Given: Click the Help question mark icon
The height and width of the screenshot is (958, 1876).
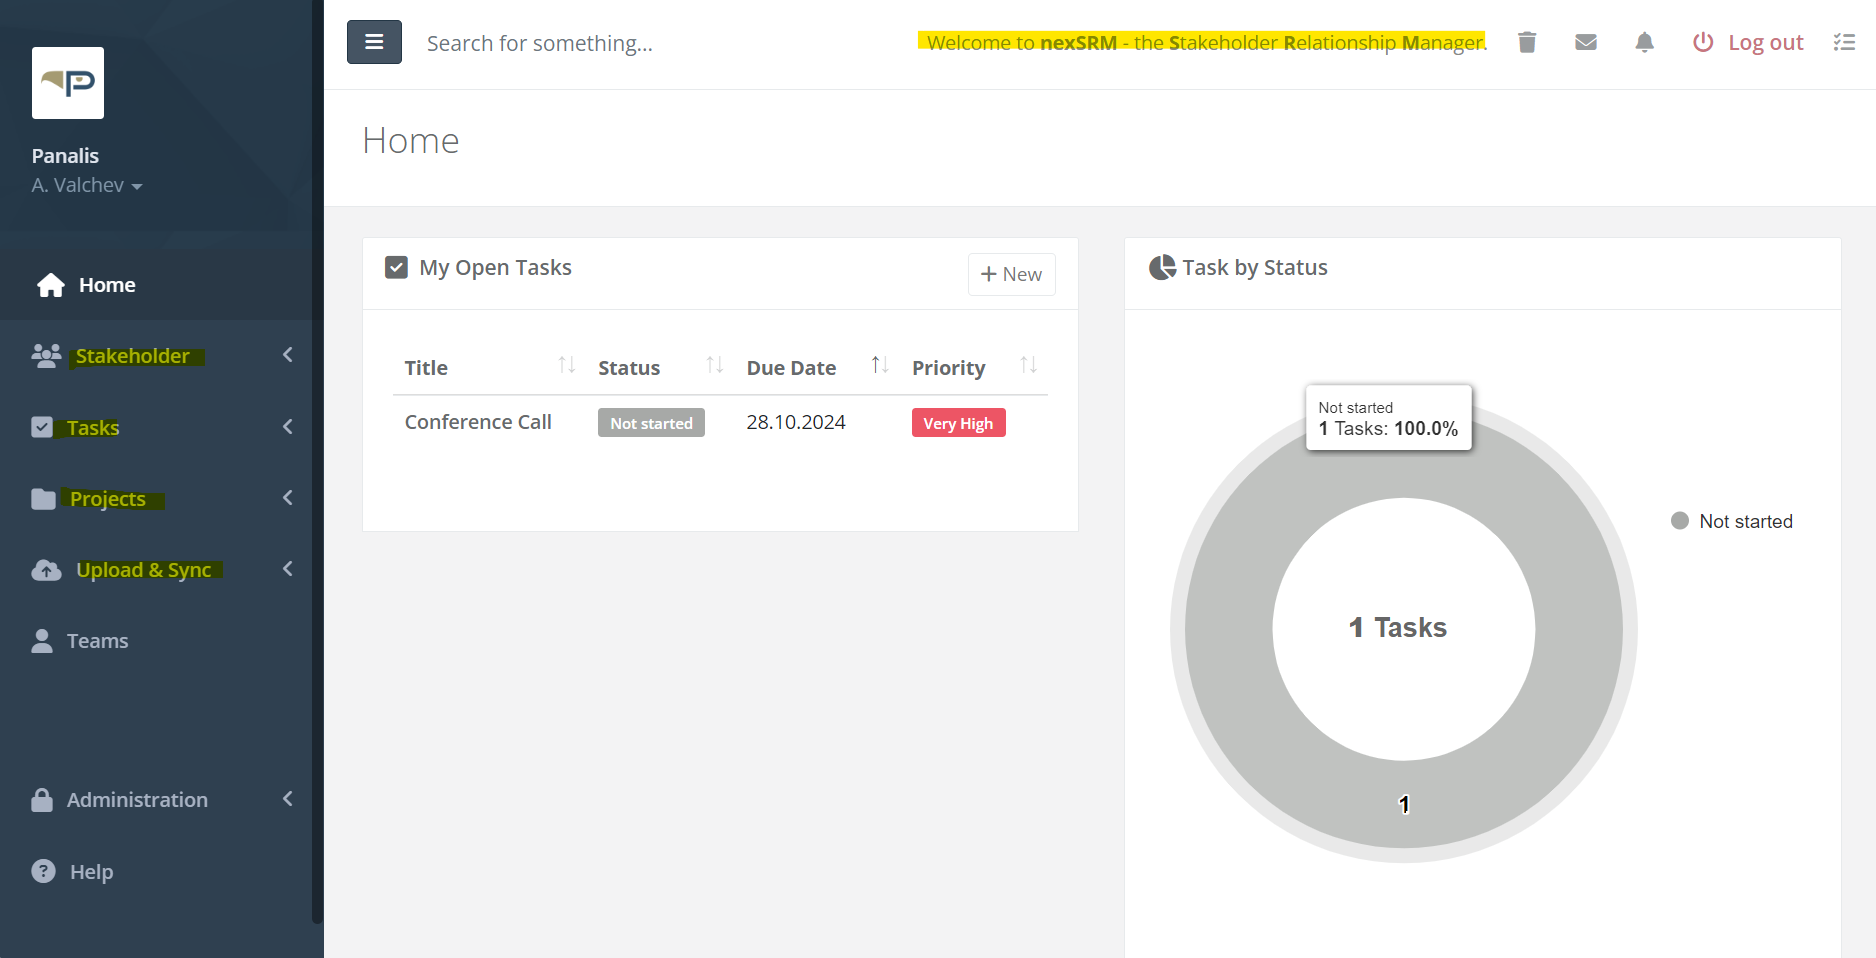Looking at the screenshot, I should point(43,871).
